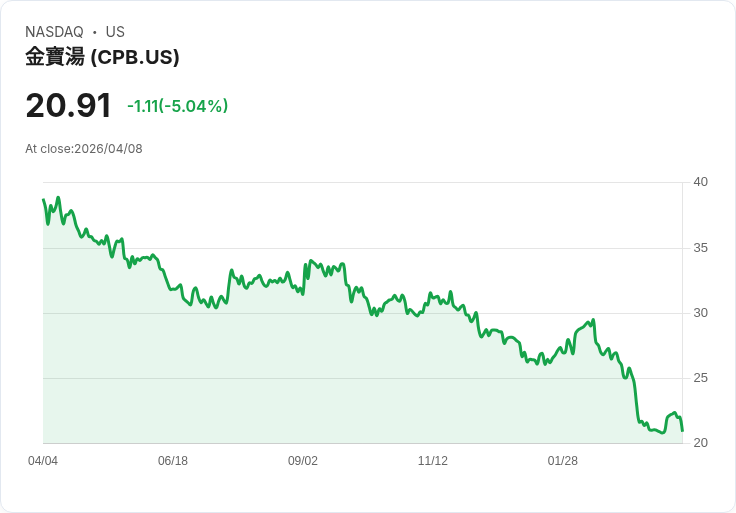This screenshot has width=736, height=513.
Task: Click the 35 price axis label
Action: tap(700, 248)
